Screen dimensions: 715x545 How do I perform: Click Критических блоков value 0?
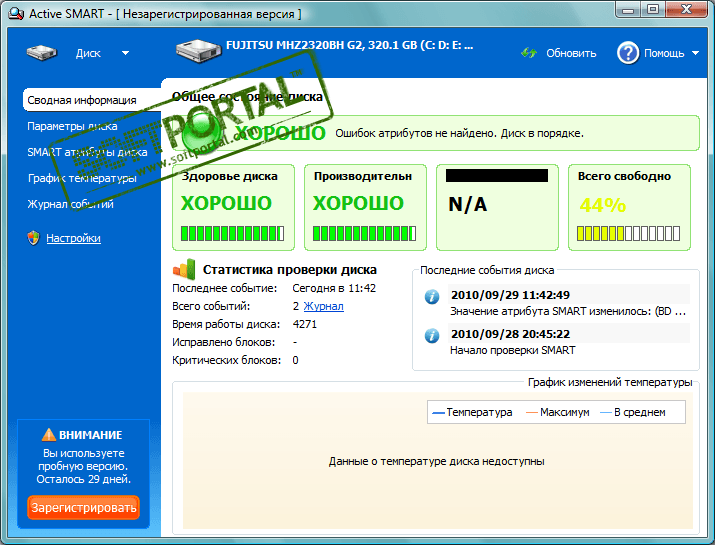[x=295, y=360]
